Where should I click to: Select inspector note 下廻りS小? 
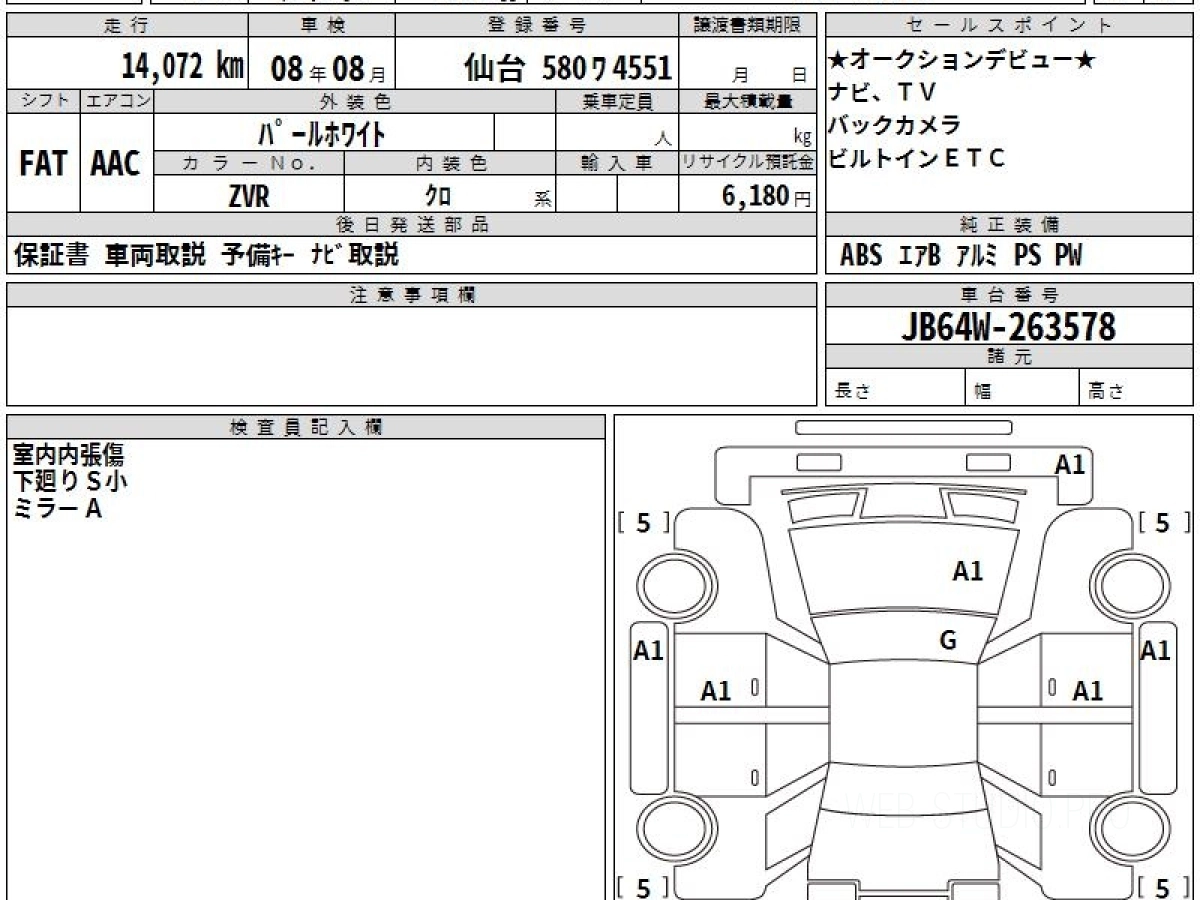tap(70, 482)
